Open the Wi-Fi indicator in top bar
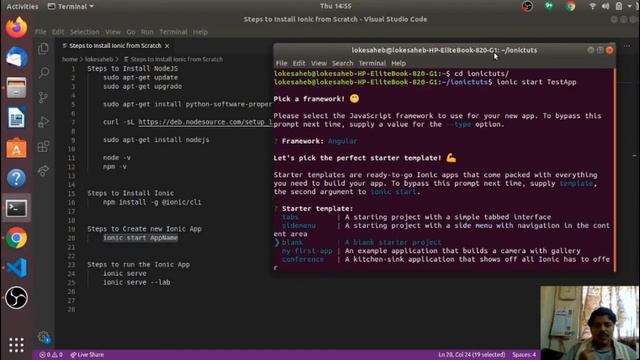640x360 pixels. coord(592,6)
